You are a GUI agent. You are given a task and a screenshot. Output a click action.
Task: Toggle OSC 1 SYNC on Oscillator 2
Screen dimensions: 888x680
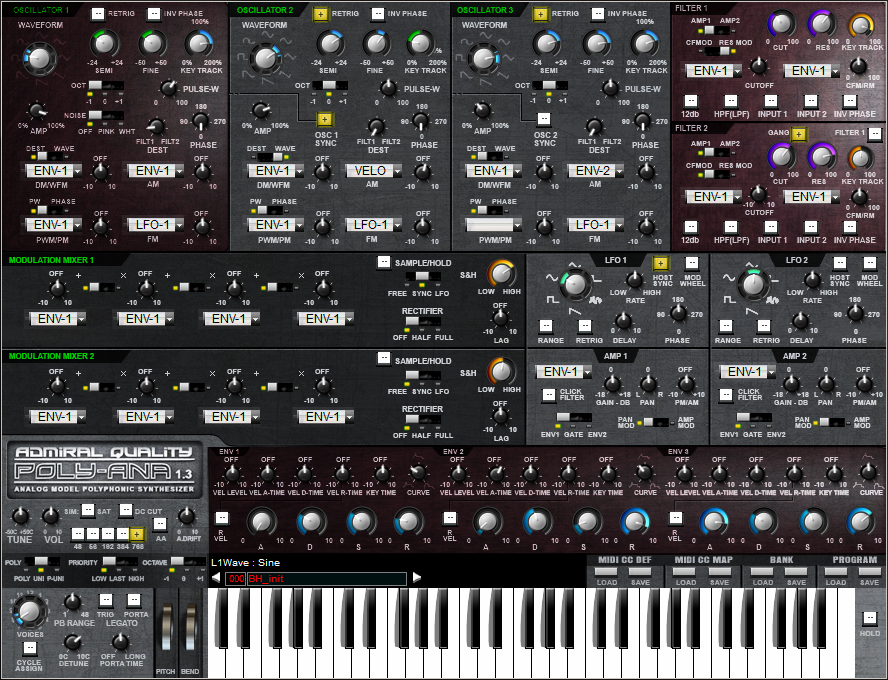324,119
